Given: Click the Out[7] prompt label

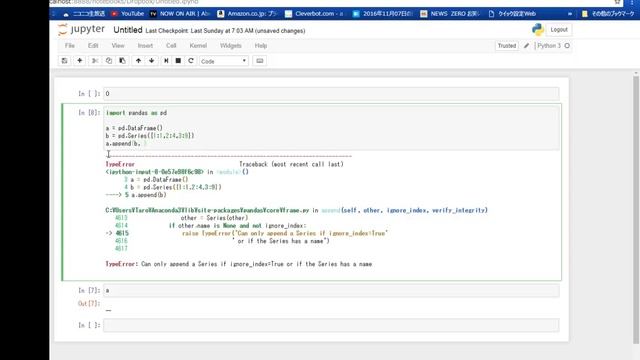Looking at the screenshot, I should coord(89,303).
